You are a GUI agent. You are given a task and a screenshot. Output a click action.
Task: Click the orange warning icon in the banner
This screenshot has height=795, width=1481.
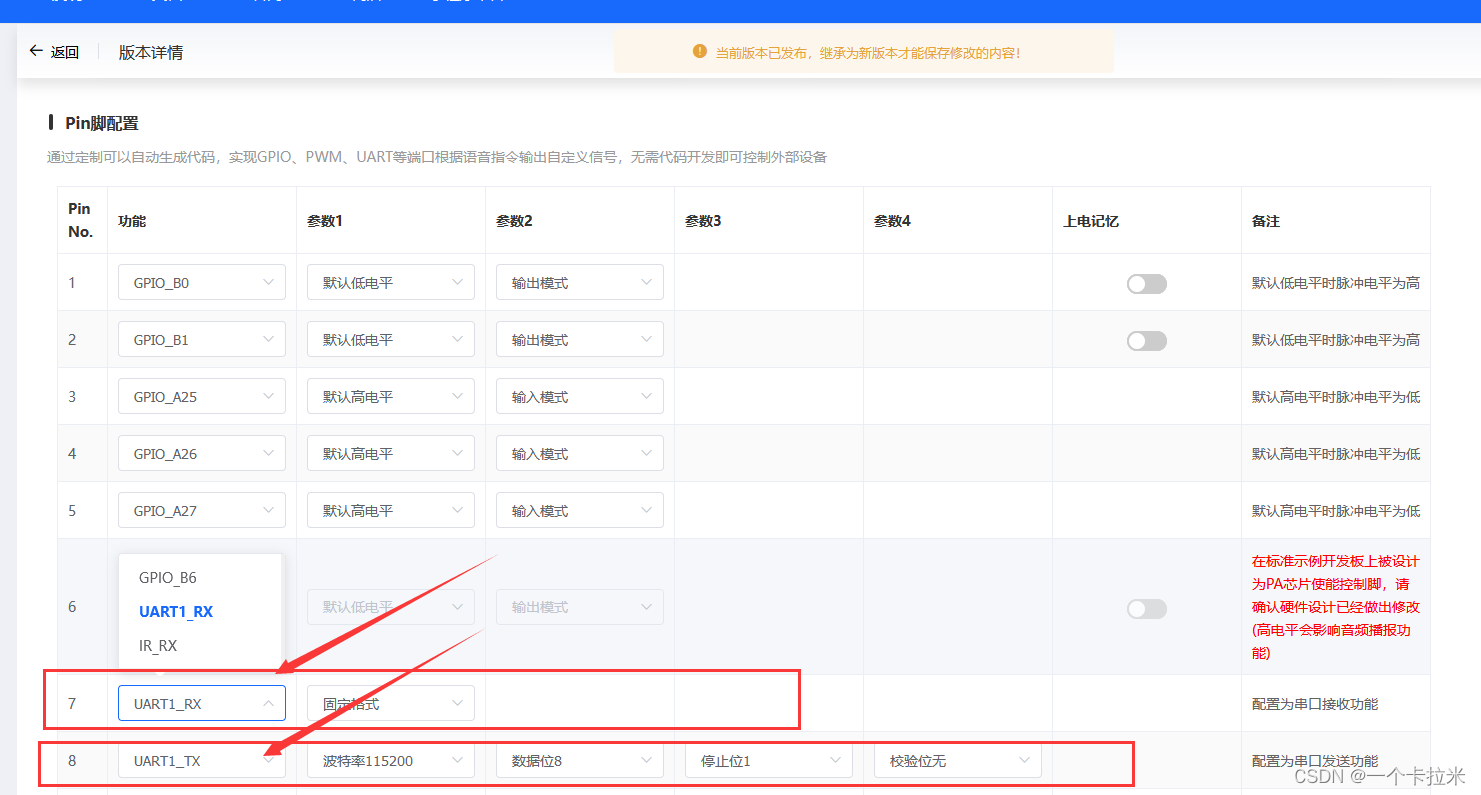pos(699,51)
